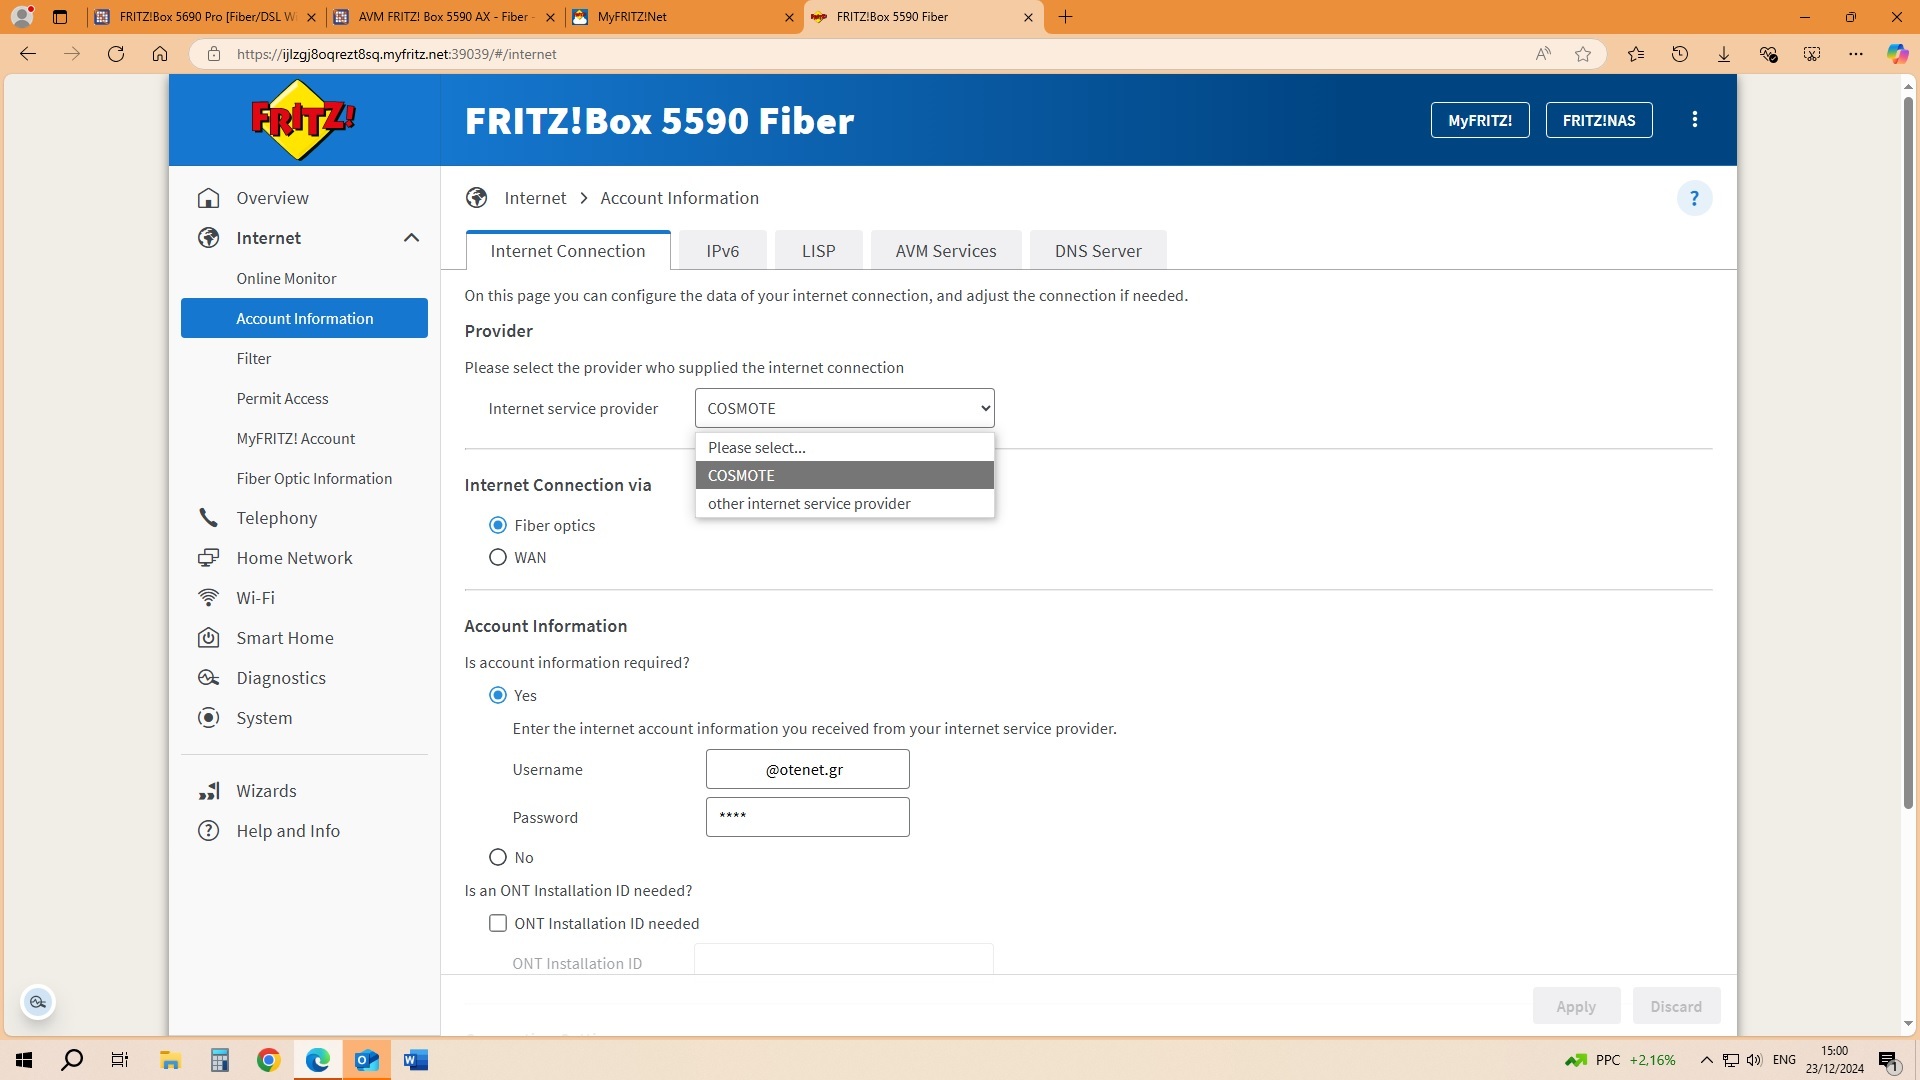Open Filter in sidebar
Screen dimensions: 1920x1080
pyautogui.click(x=304, y=358)
